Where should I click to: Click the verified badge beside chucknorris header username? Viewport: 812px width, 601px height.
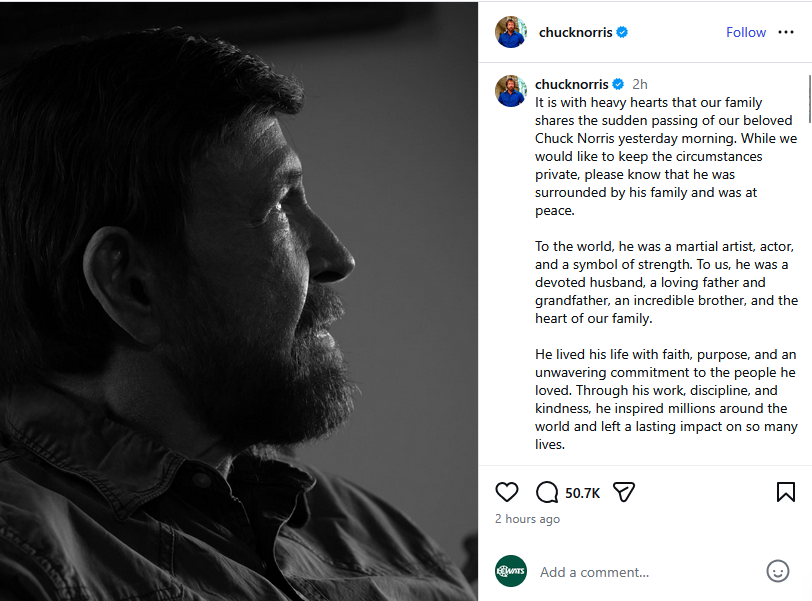[620, 32]
